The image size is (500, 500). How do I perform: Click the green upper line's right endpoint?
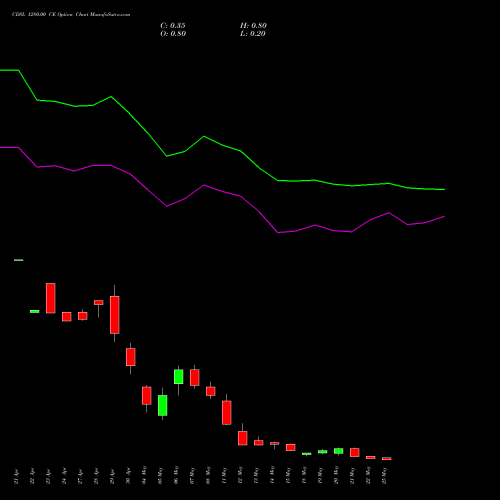click(445, 190)
